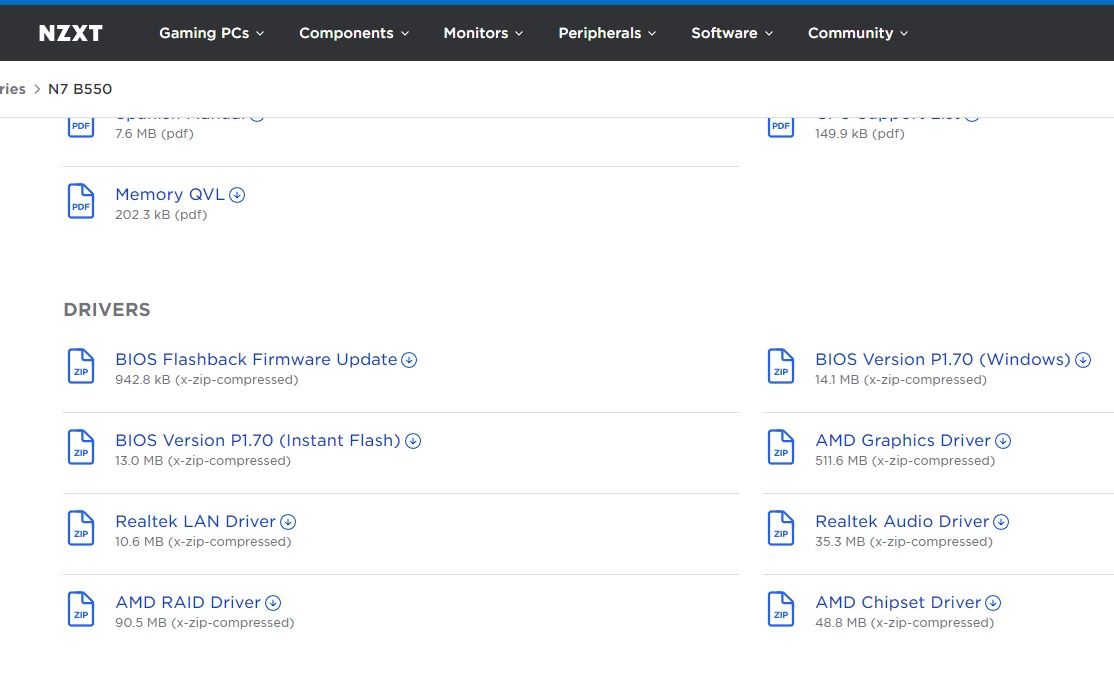
Task: Click the '942.8 kB (x-zip-compressed)' size text
Action: (207, 380)
